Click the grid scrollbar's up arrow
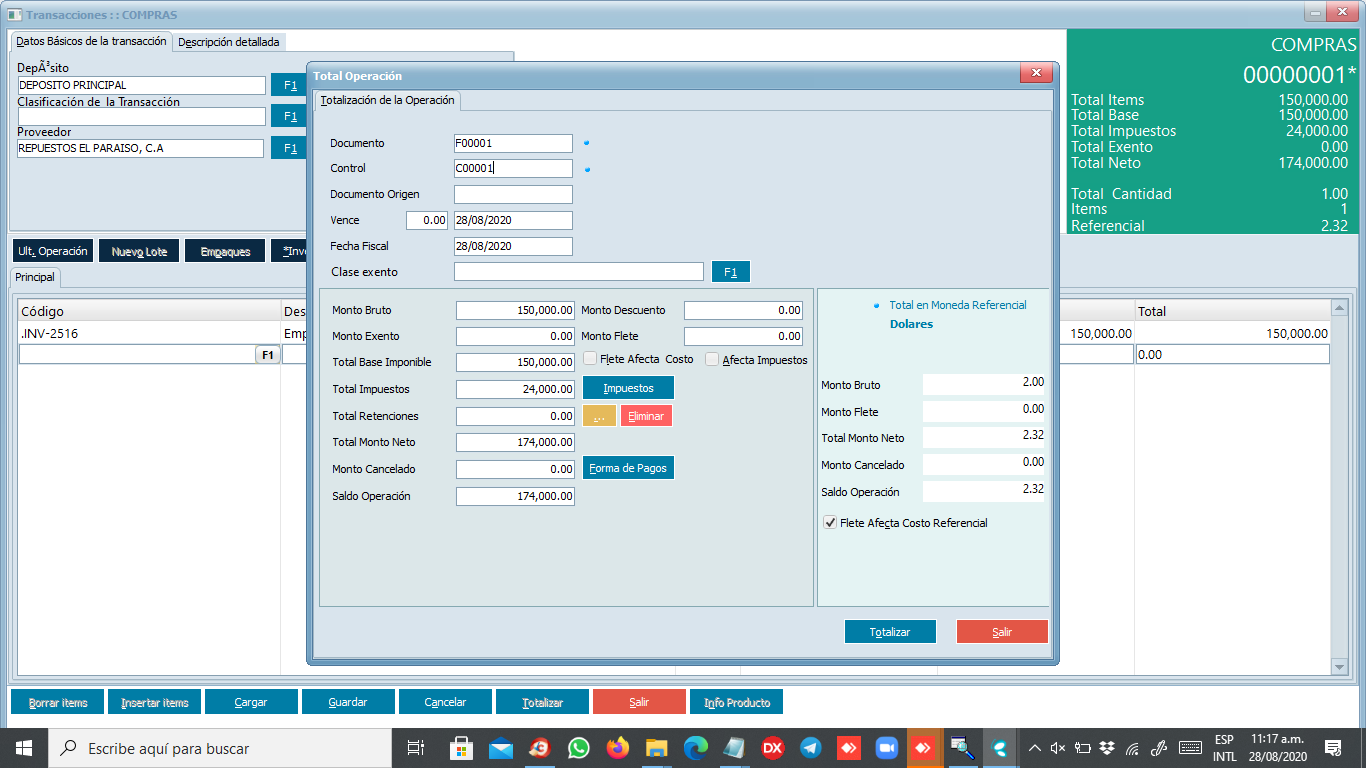The width and height of the screenshot is (1366, 768). tap(1340, 307)
